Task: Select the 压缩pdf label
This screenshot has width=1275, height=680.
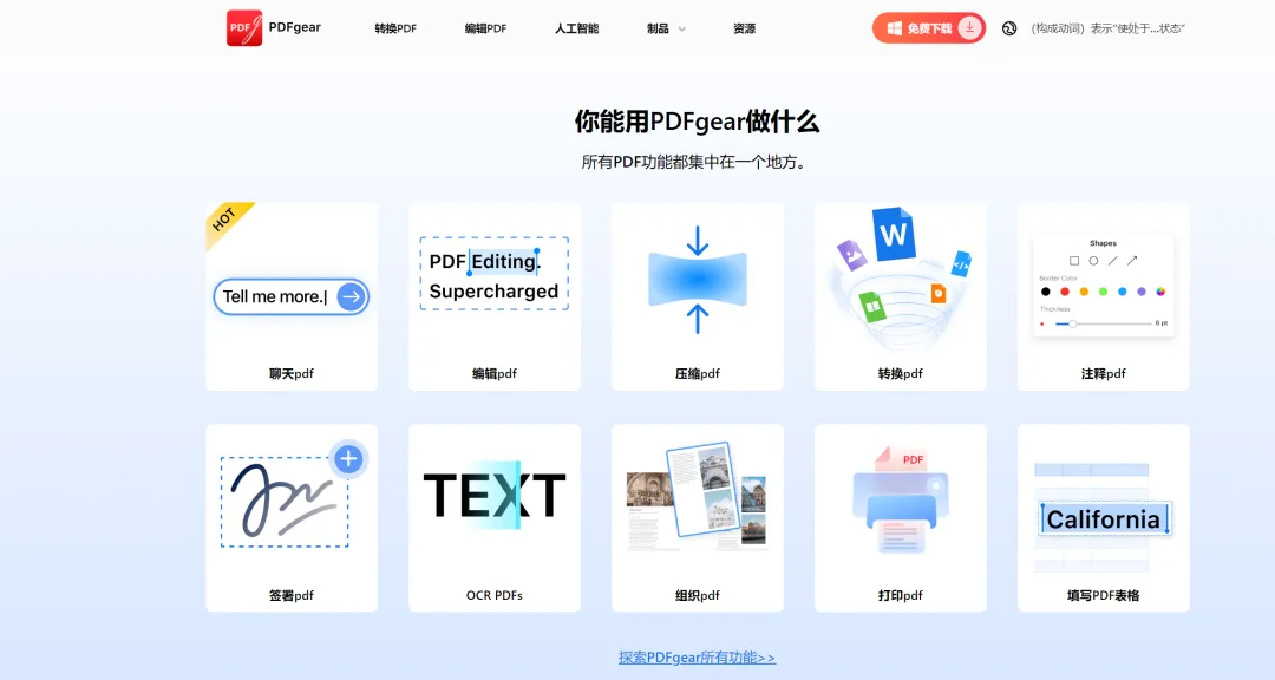Action: [698, 374]
